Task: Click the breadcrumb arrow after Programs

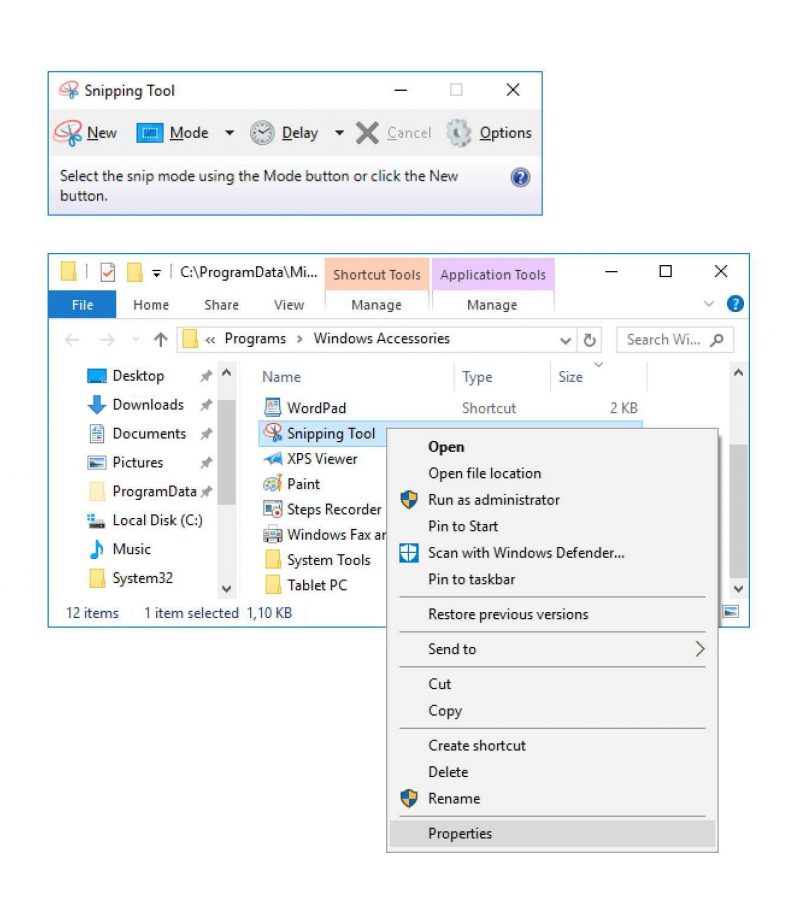Action: click(300, 339)
